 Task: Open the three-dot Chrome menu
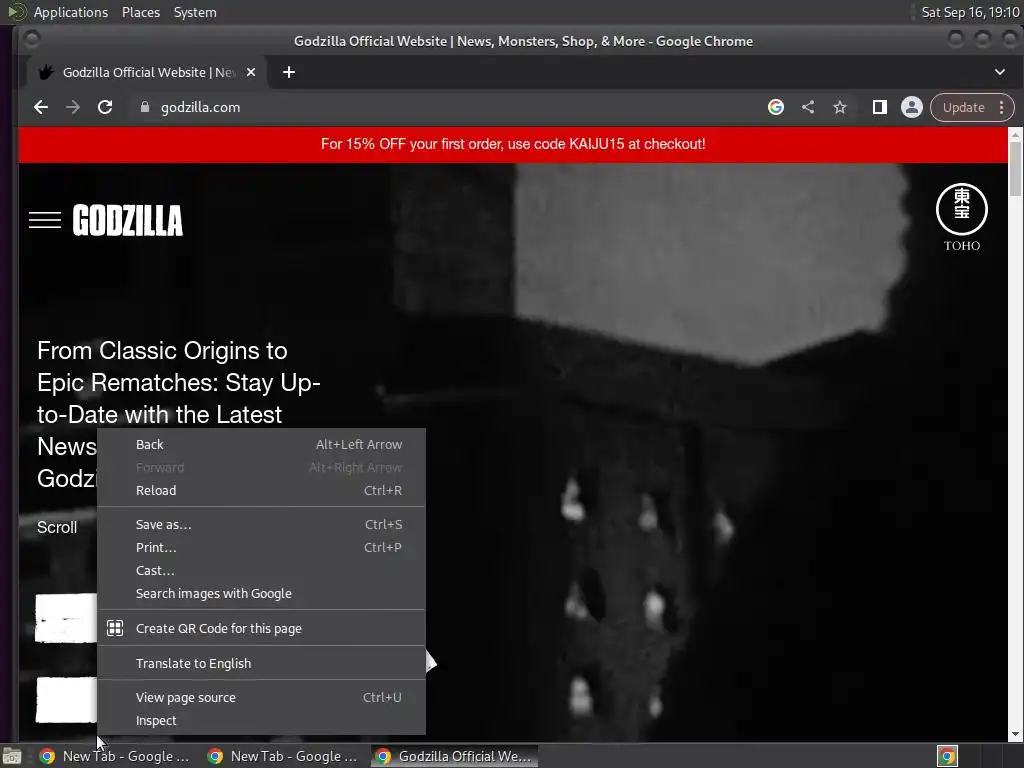(x=1001, y=108)
